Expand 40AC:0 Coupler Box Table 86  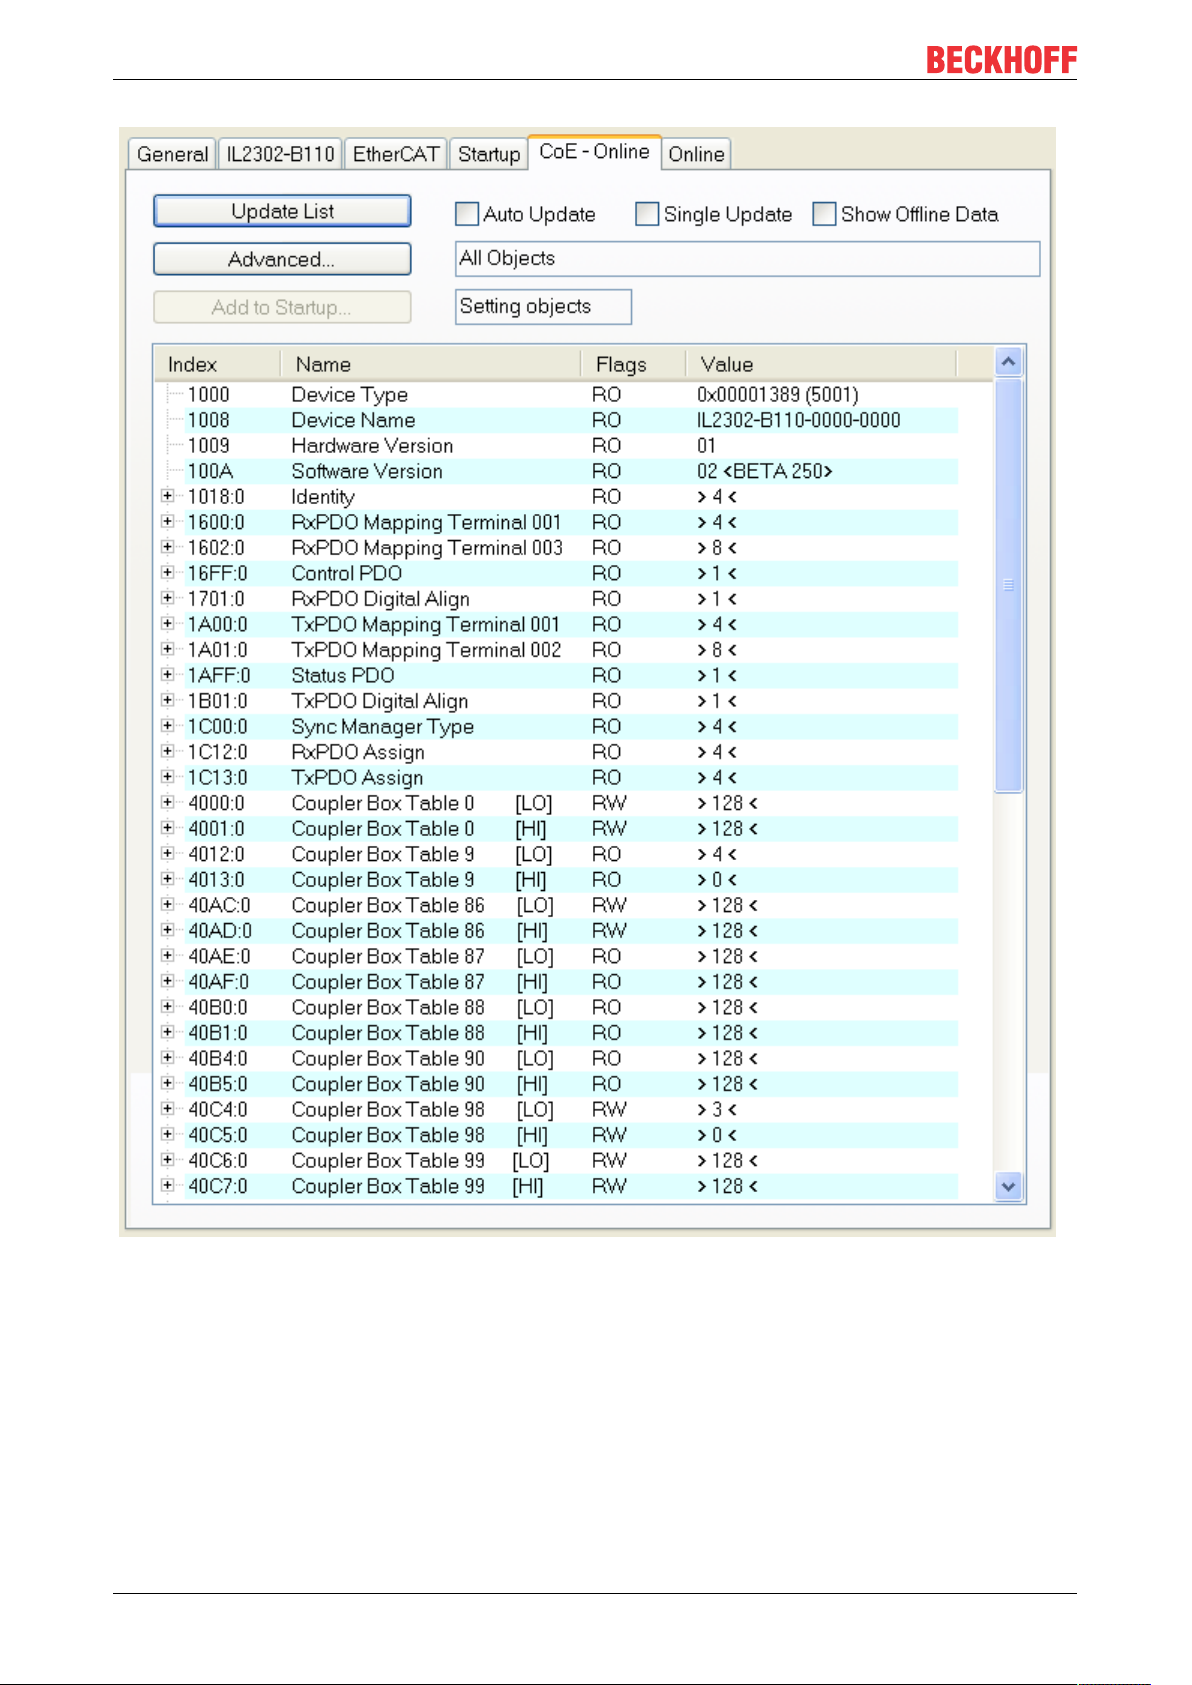click(167, 904)
